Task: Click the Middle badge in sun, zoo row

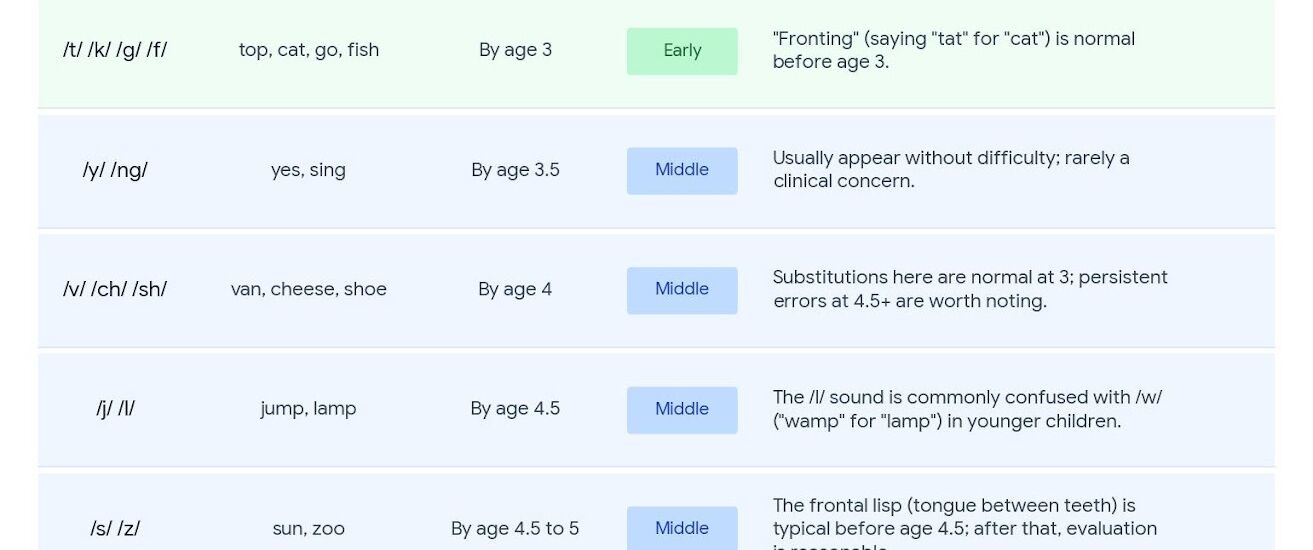Action: point(682,528)
